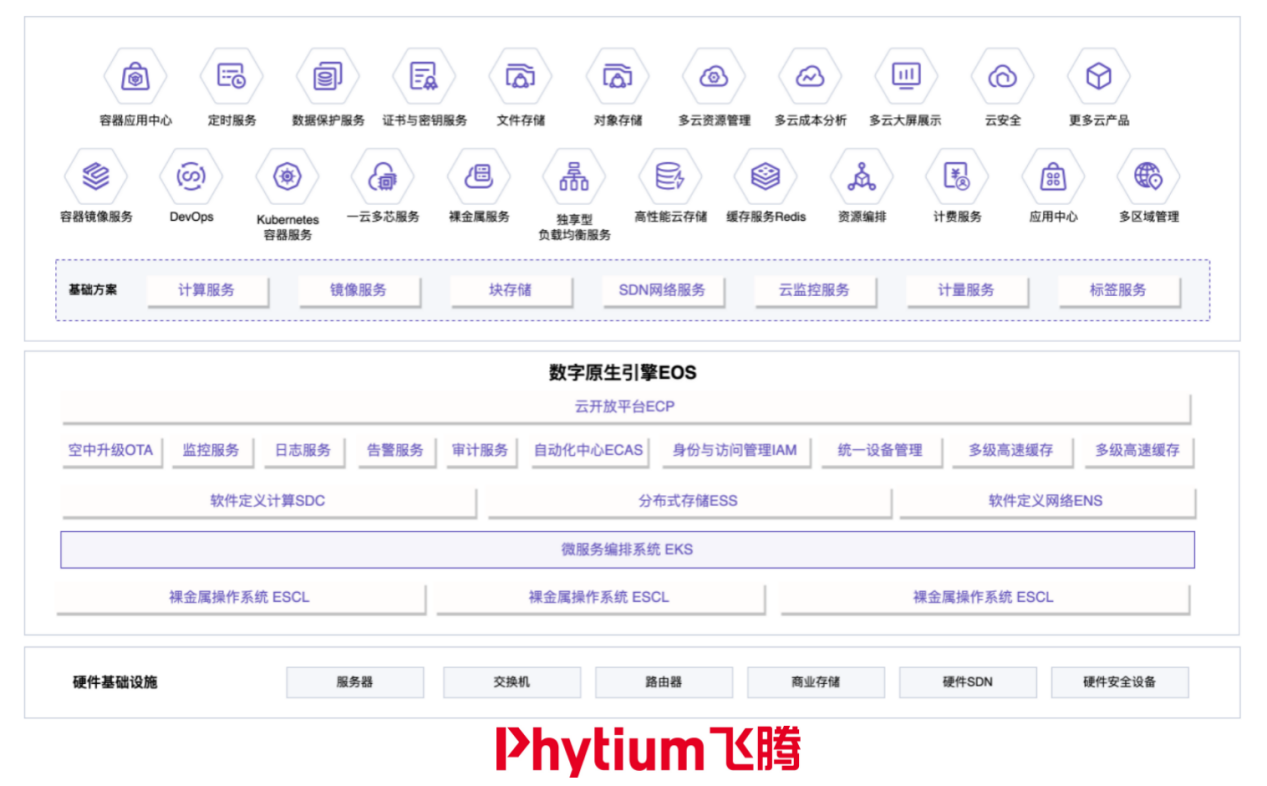Viewport: 1267px width, 786px height.
Task: Open the 定时服务 icon
Action: point(232,76)
